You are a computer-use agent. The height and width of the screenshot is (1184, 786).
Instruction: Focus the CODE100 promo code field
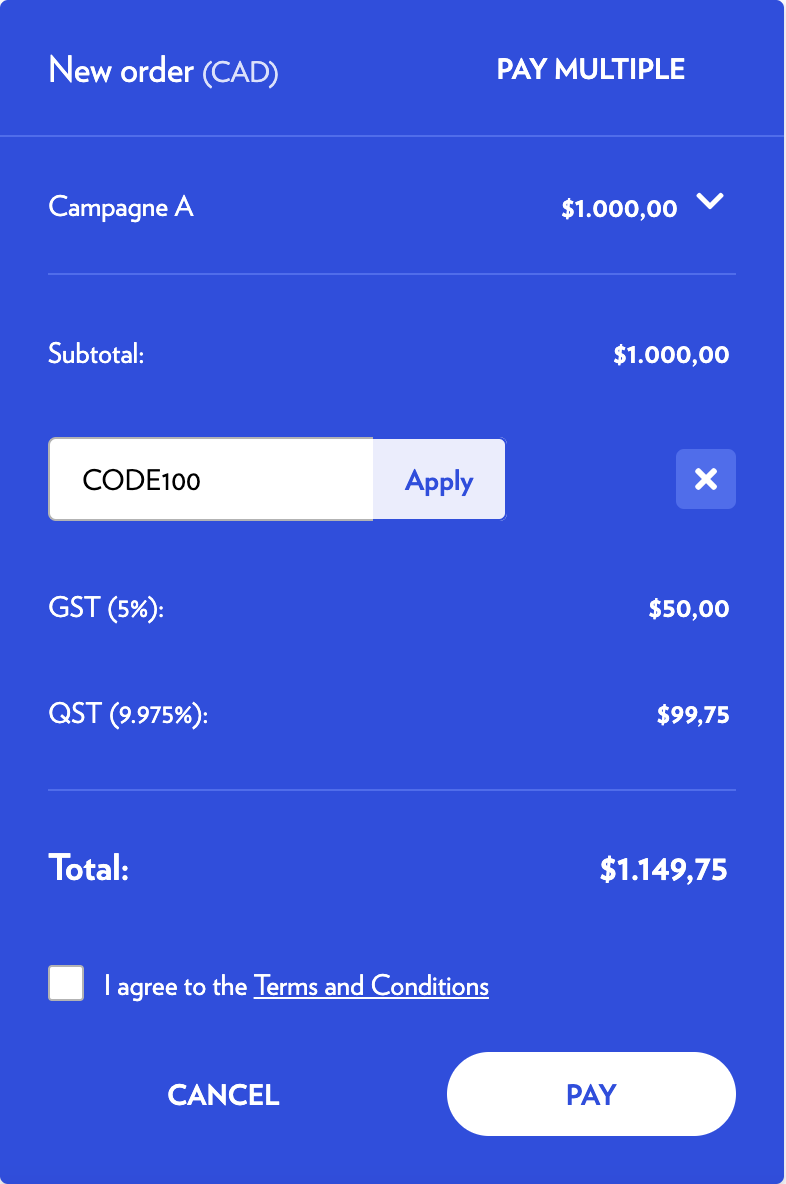coord(211,481)
